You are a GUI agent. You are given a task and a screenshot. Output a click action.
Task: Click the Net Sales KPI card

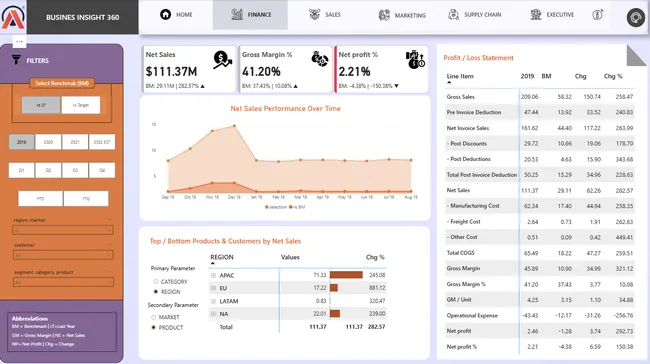[x=189, y=69]
